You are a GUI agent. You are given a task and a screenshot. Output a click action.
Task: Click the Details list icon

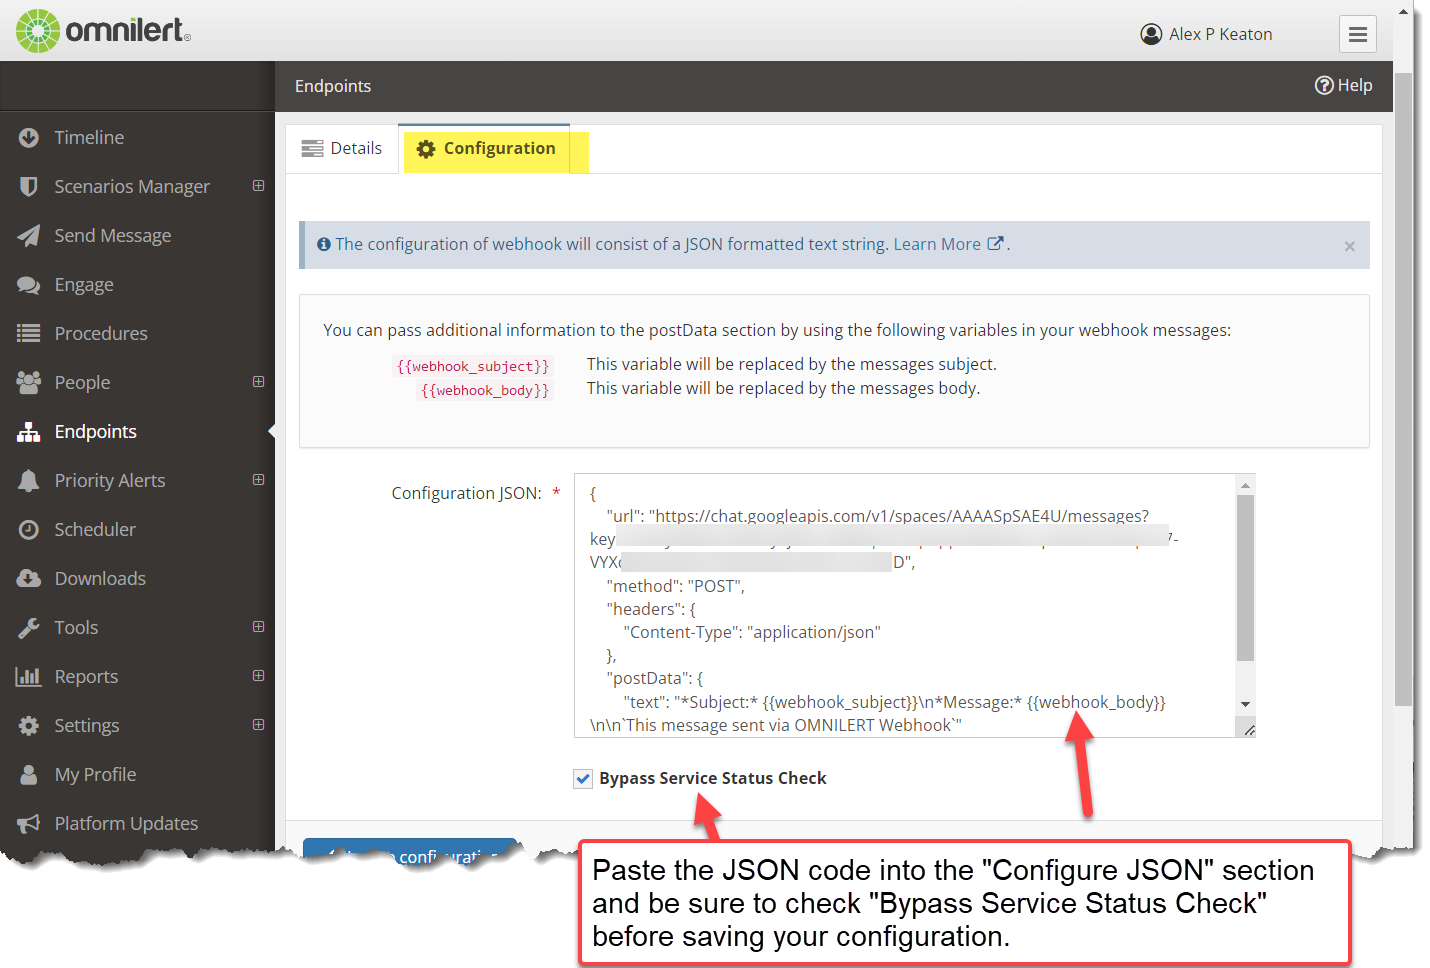tap(313, 148)
